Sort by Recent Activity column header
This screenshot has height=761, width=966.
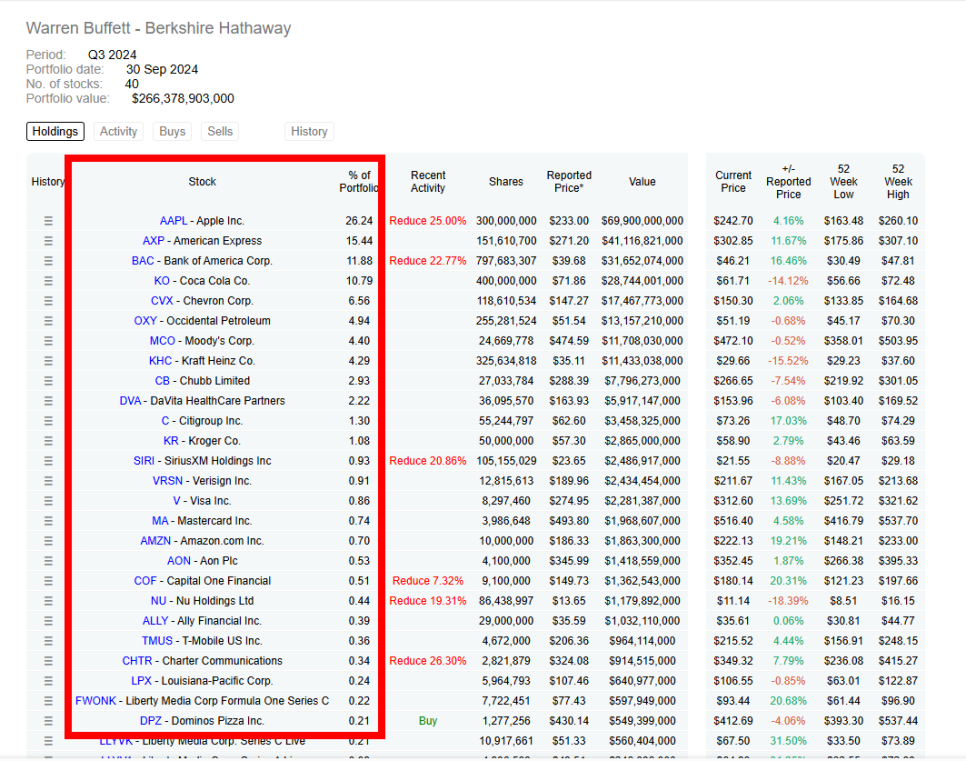click(x=428, y=182)
